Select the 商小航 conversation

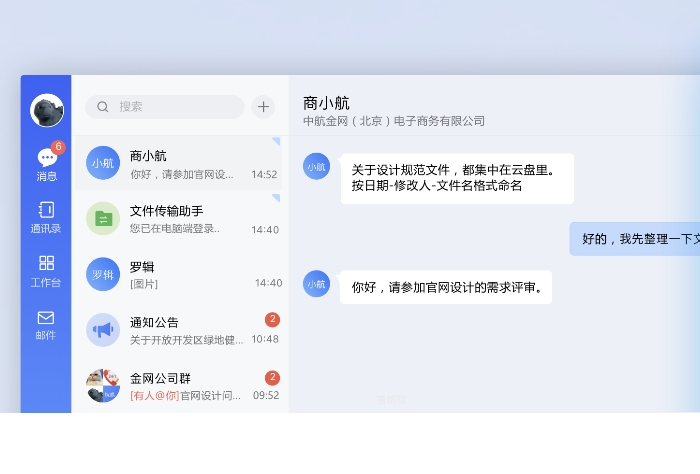pyautogui.click(x=179, y=163)
